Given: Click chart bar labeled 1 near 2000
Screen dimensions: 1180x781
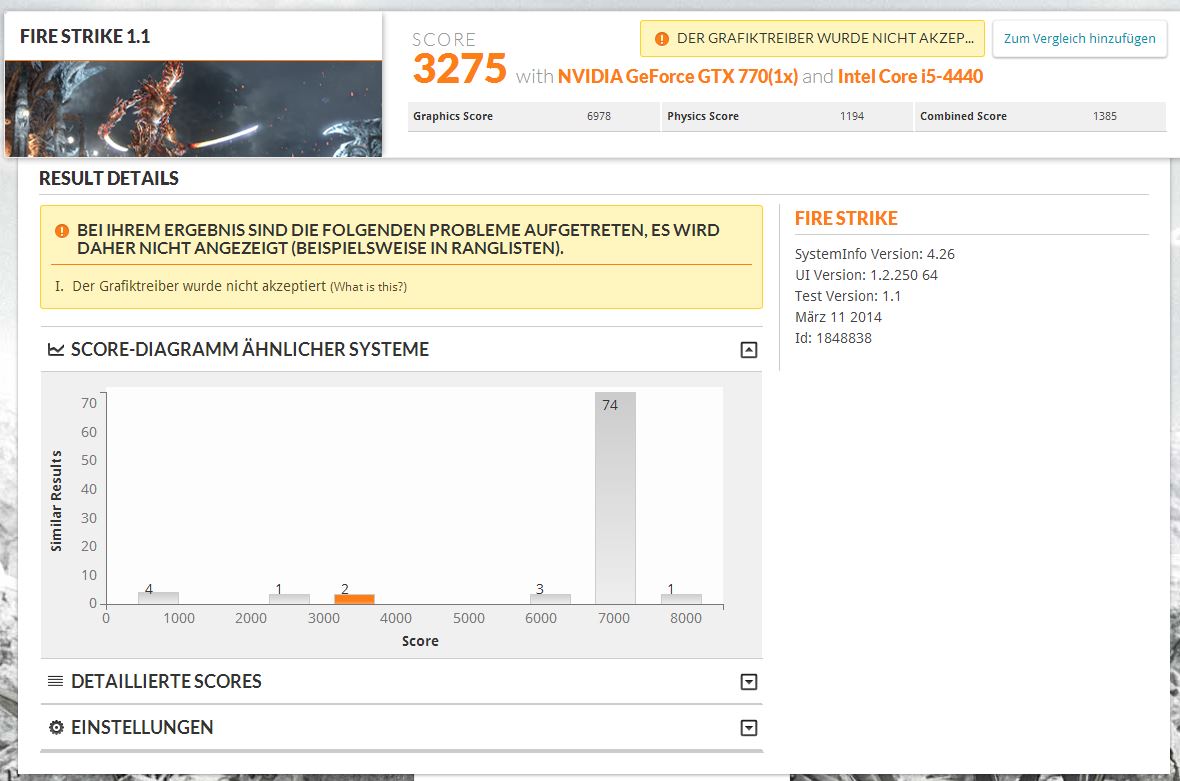Looking at the screenshot, I should [x=289, y=599].
